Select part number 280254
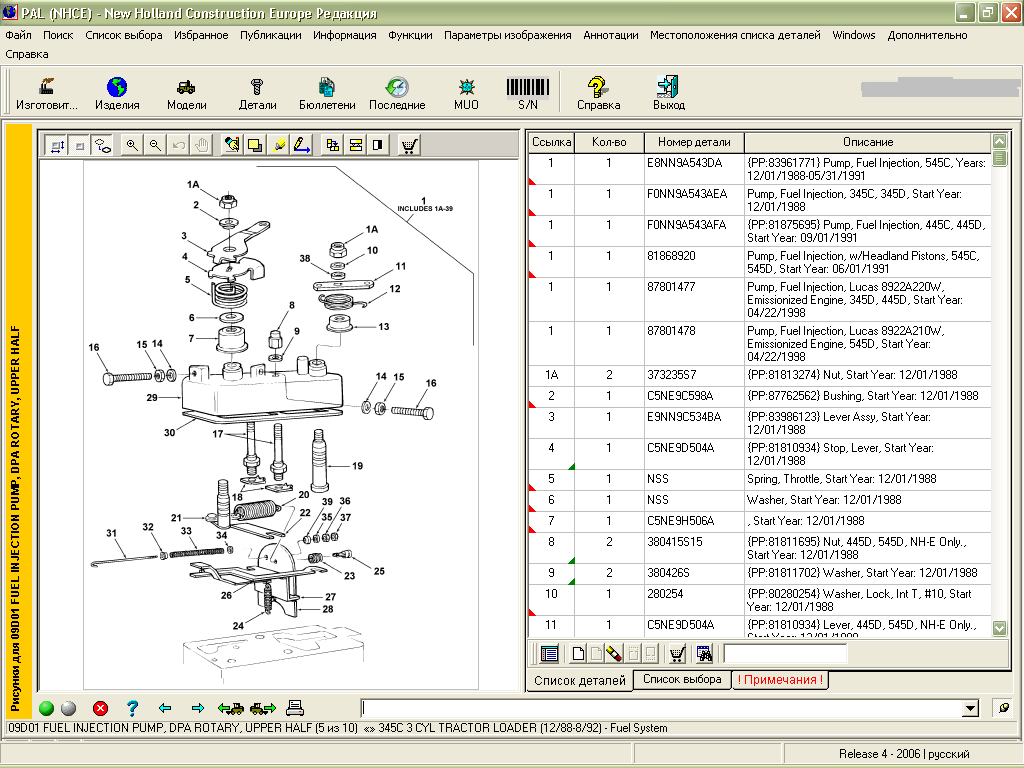The height and width of the screenshot is (768, 1024). 665,594
